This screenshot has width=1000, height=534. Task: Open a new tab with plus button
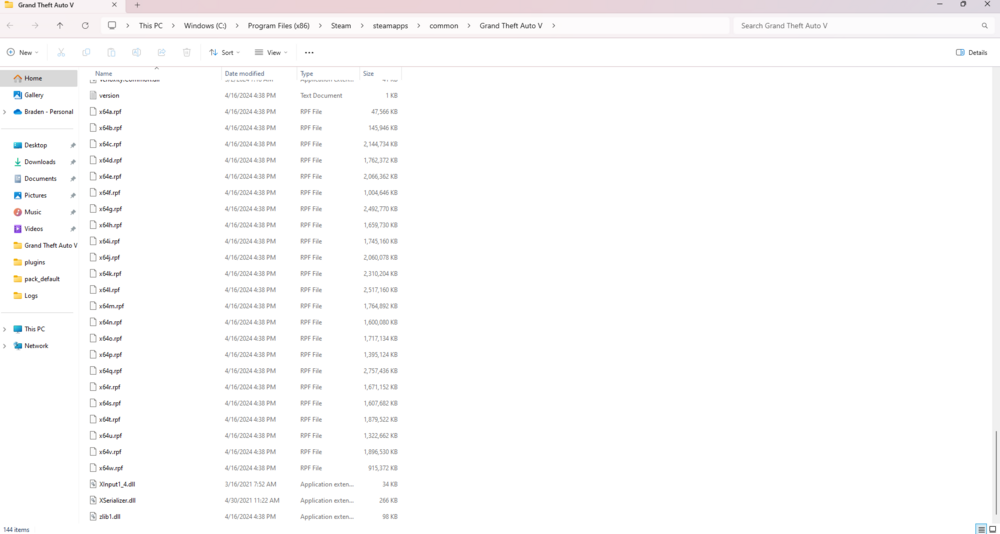[137, 5]
